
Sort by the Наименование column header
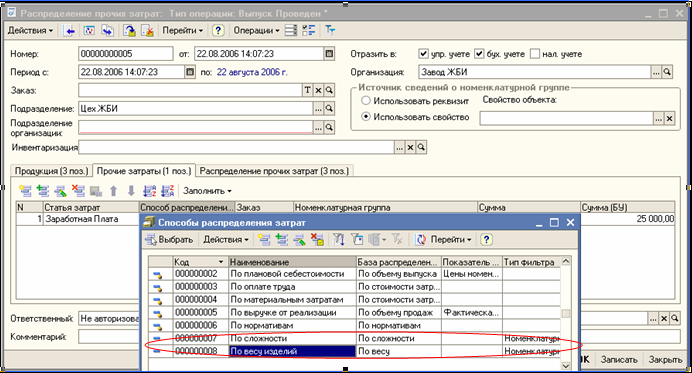(292, 262)
